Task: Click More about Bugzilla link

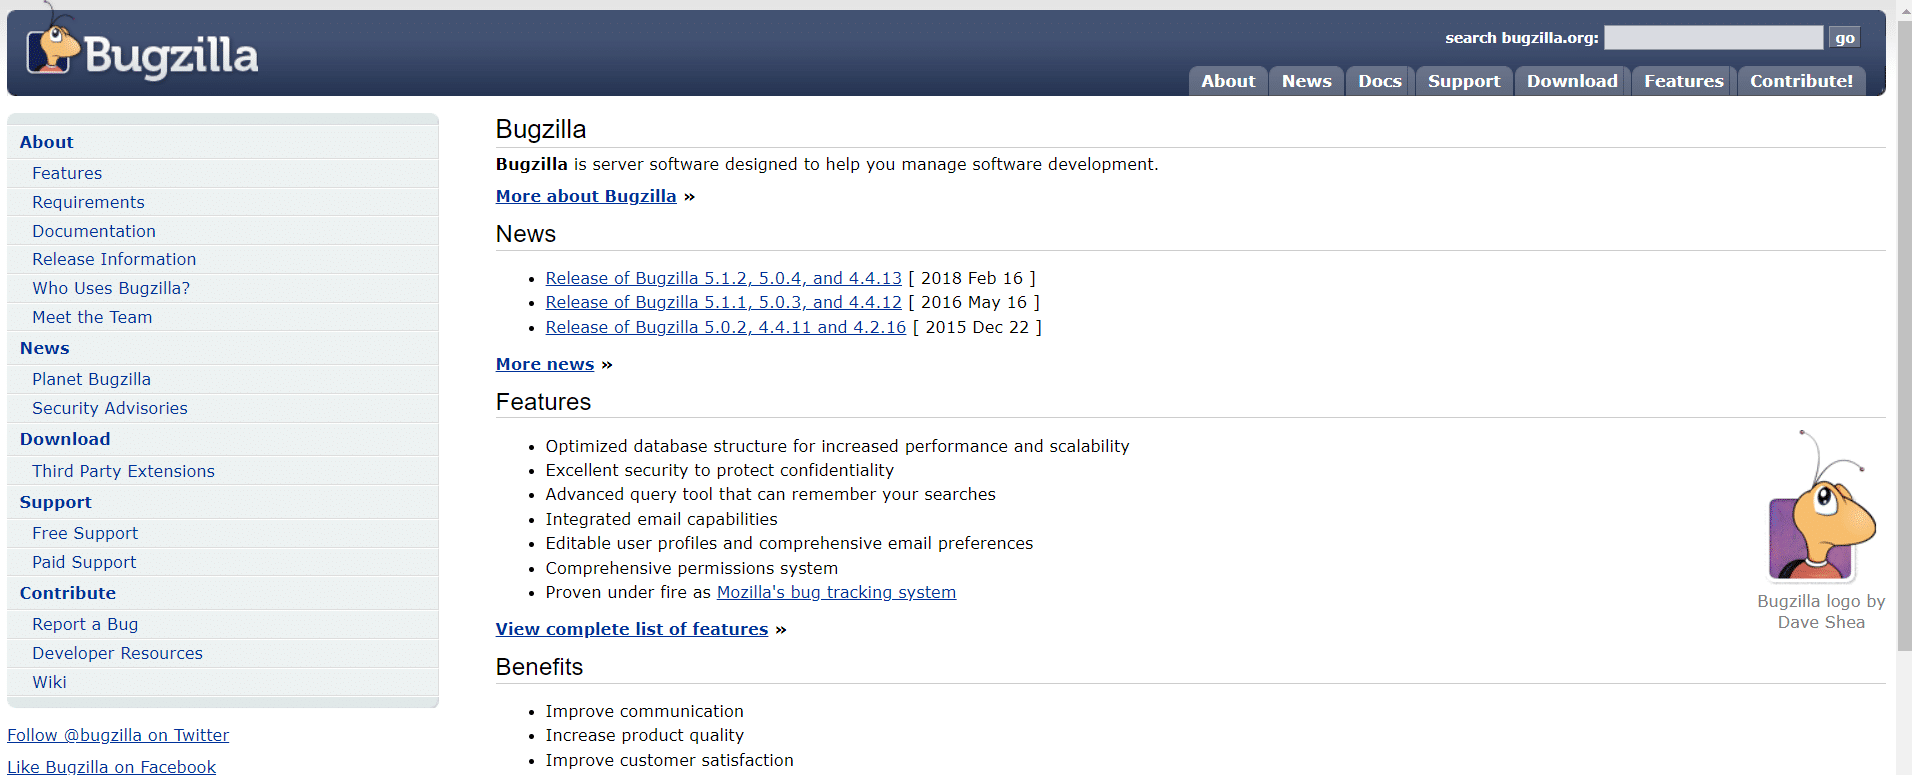Action: click(x=586, y=196)
